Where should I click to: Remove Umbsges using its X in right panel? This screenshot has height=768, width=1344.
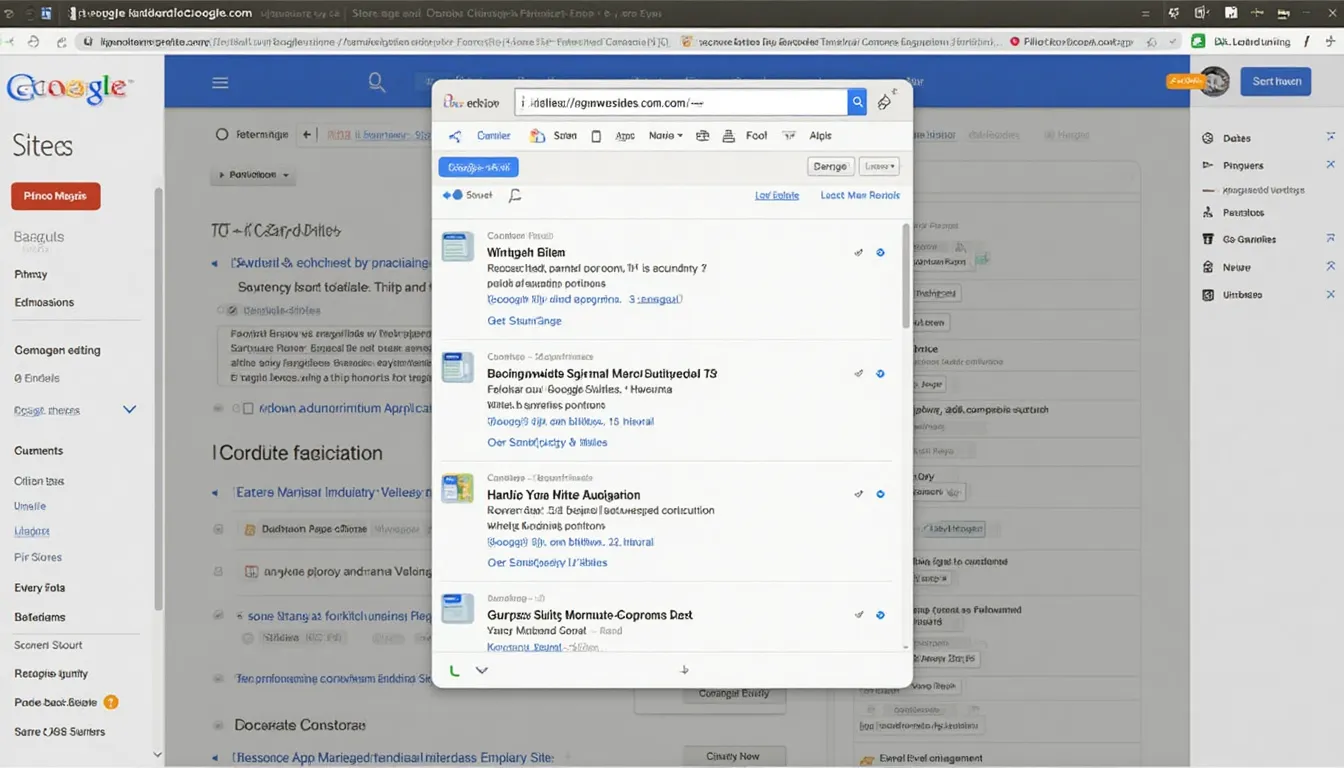(x=1330, y=294)
